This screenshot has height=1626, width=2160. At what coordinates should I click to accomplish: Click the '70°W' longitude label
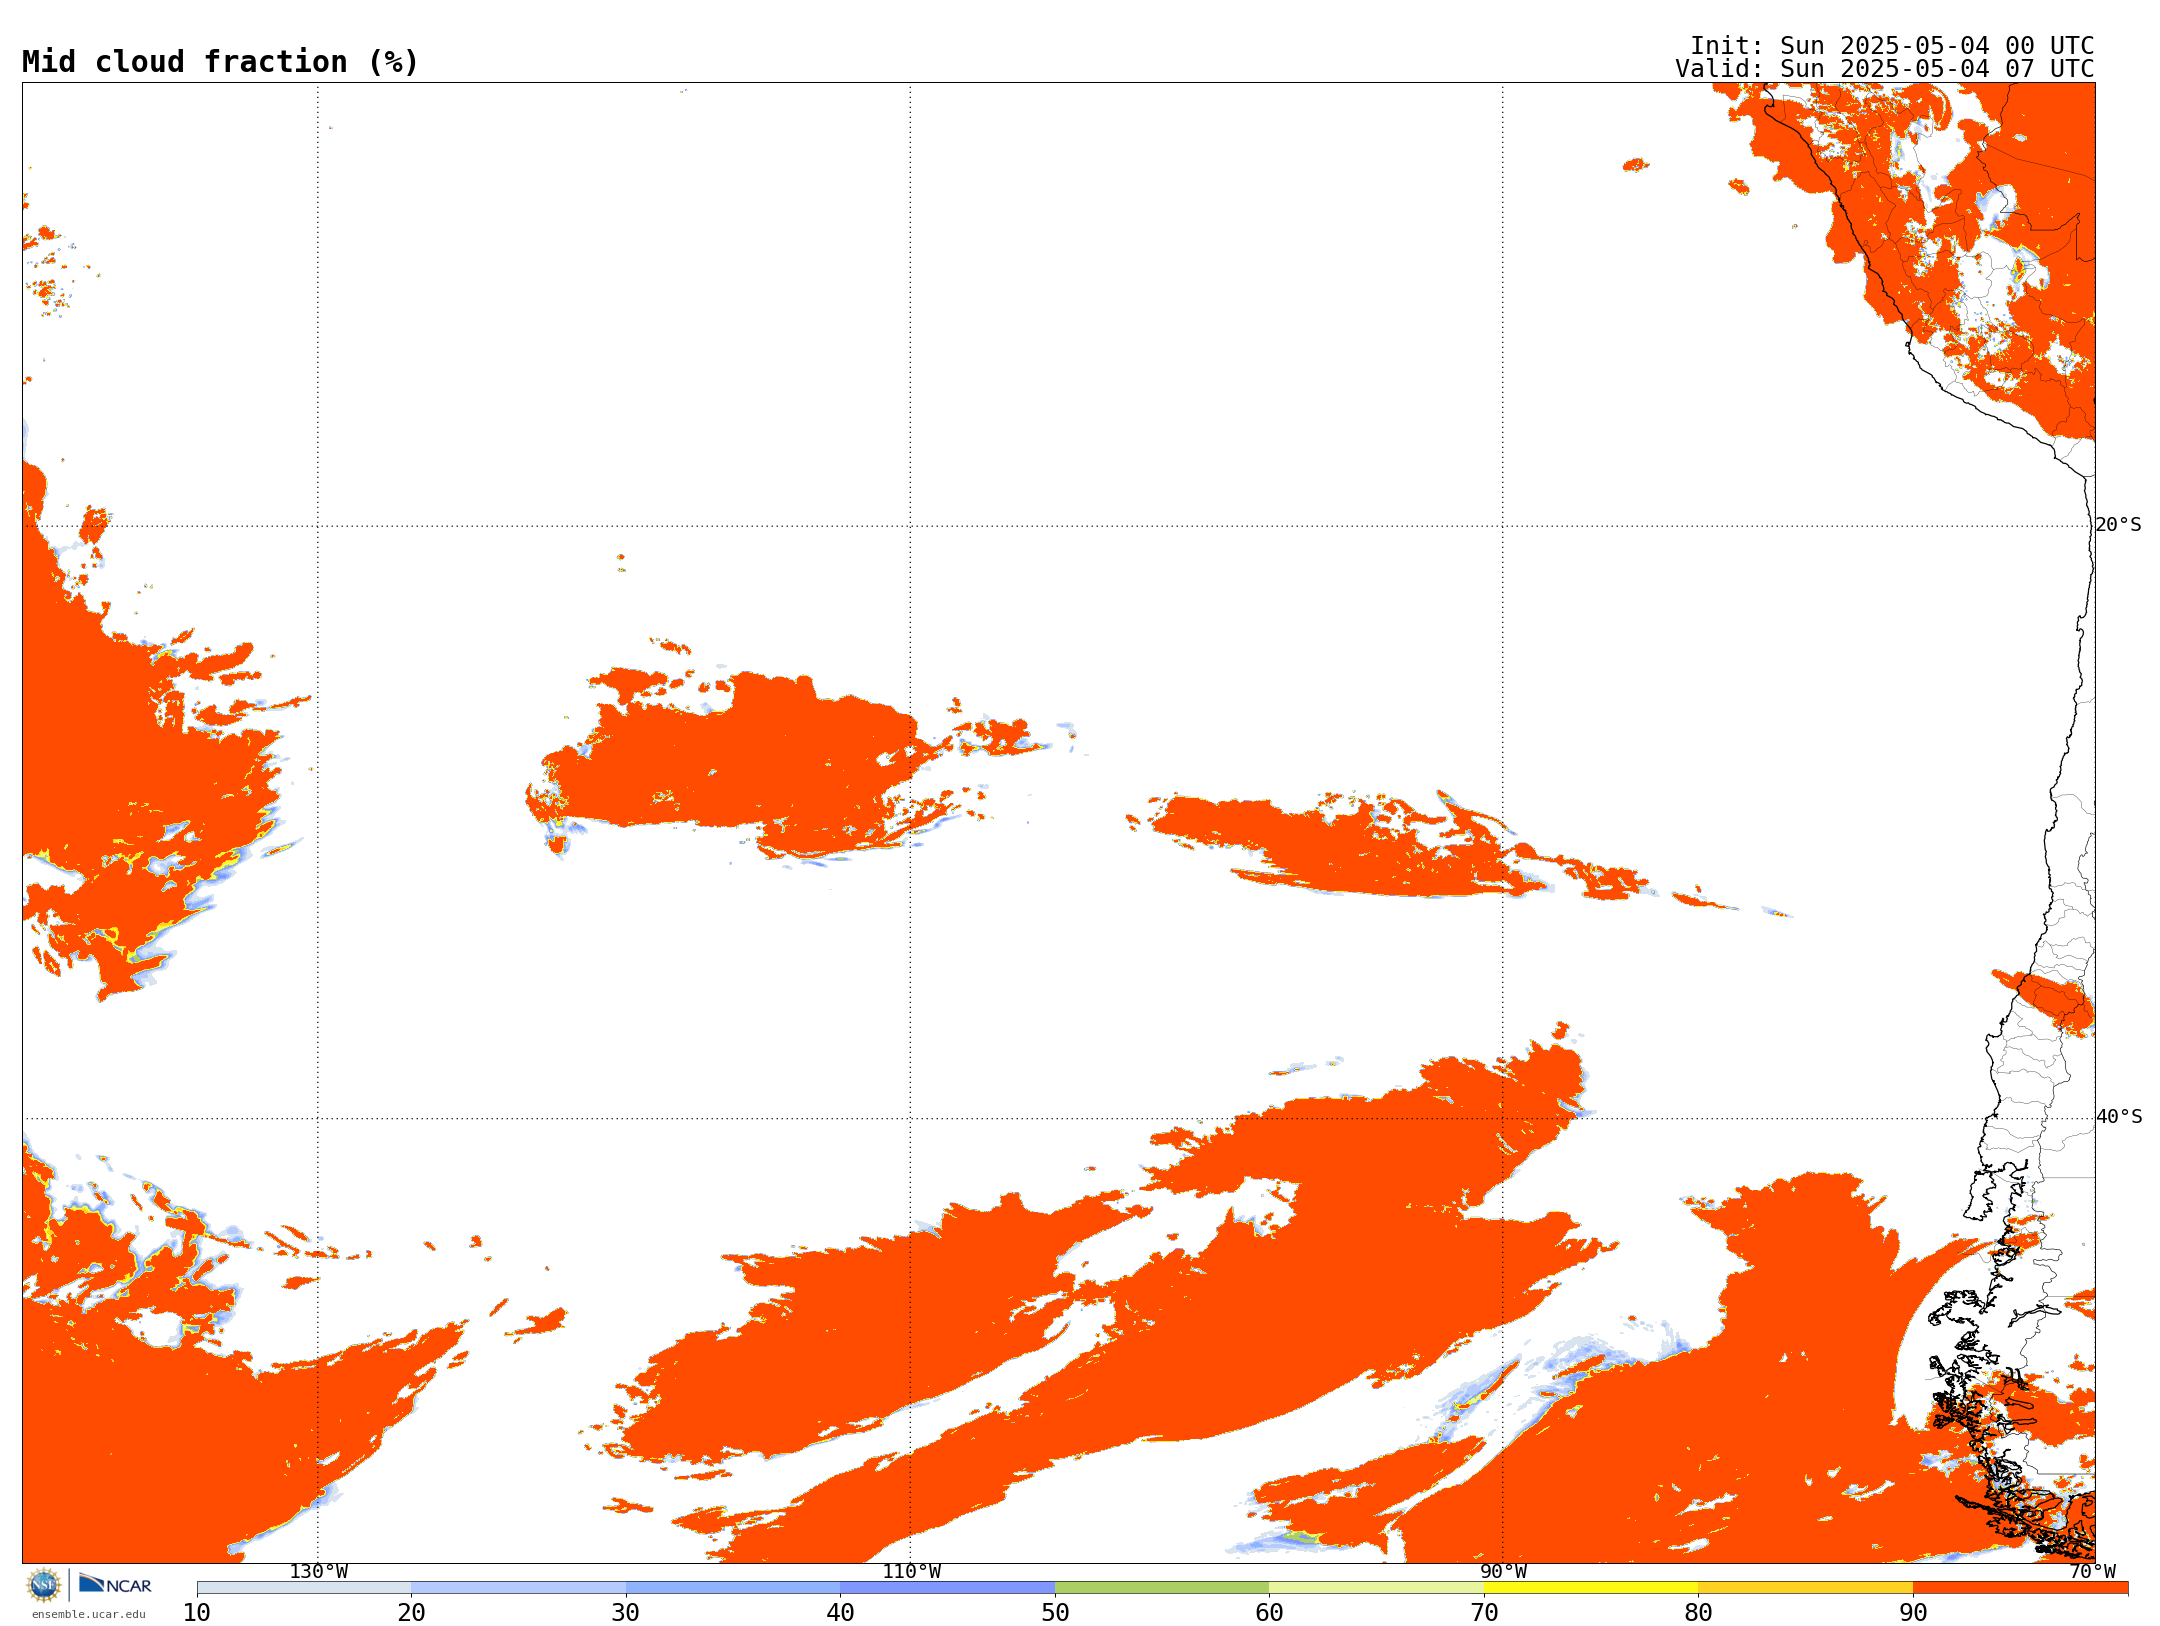pyautogui.click(x=2092, y=1572)
